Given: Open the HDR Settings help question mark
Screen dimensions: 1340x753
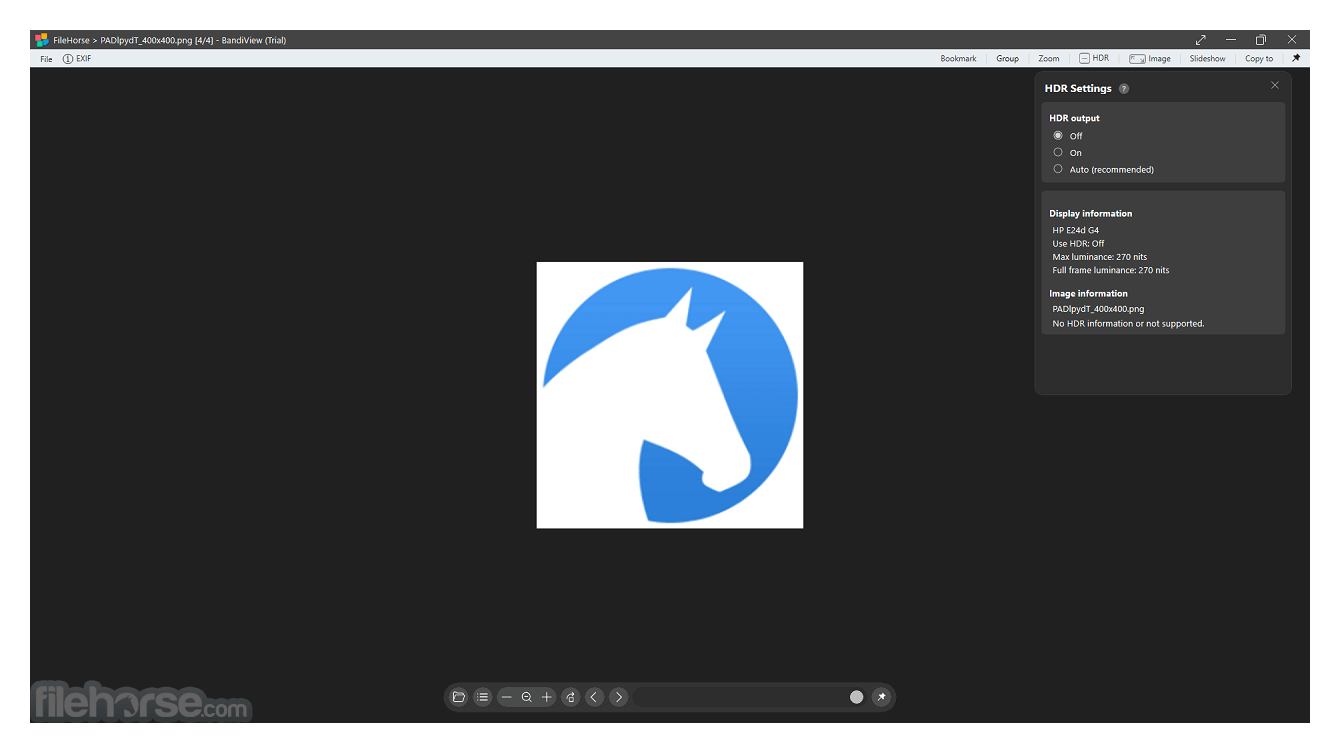Looking at the screenshot, I should pos(1124,89).
